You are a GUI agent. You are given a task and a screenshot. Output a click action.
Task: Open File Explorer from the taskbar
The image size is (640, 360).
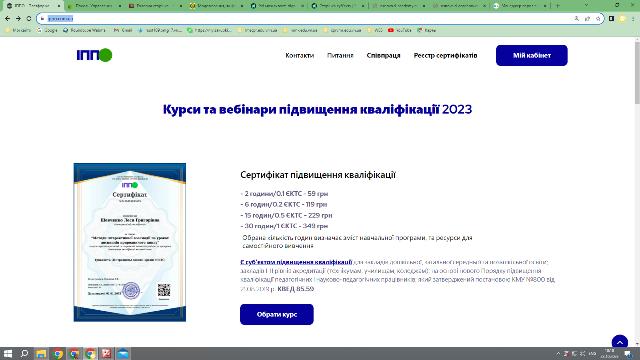click(x=41, y=353)
